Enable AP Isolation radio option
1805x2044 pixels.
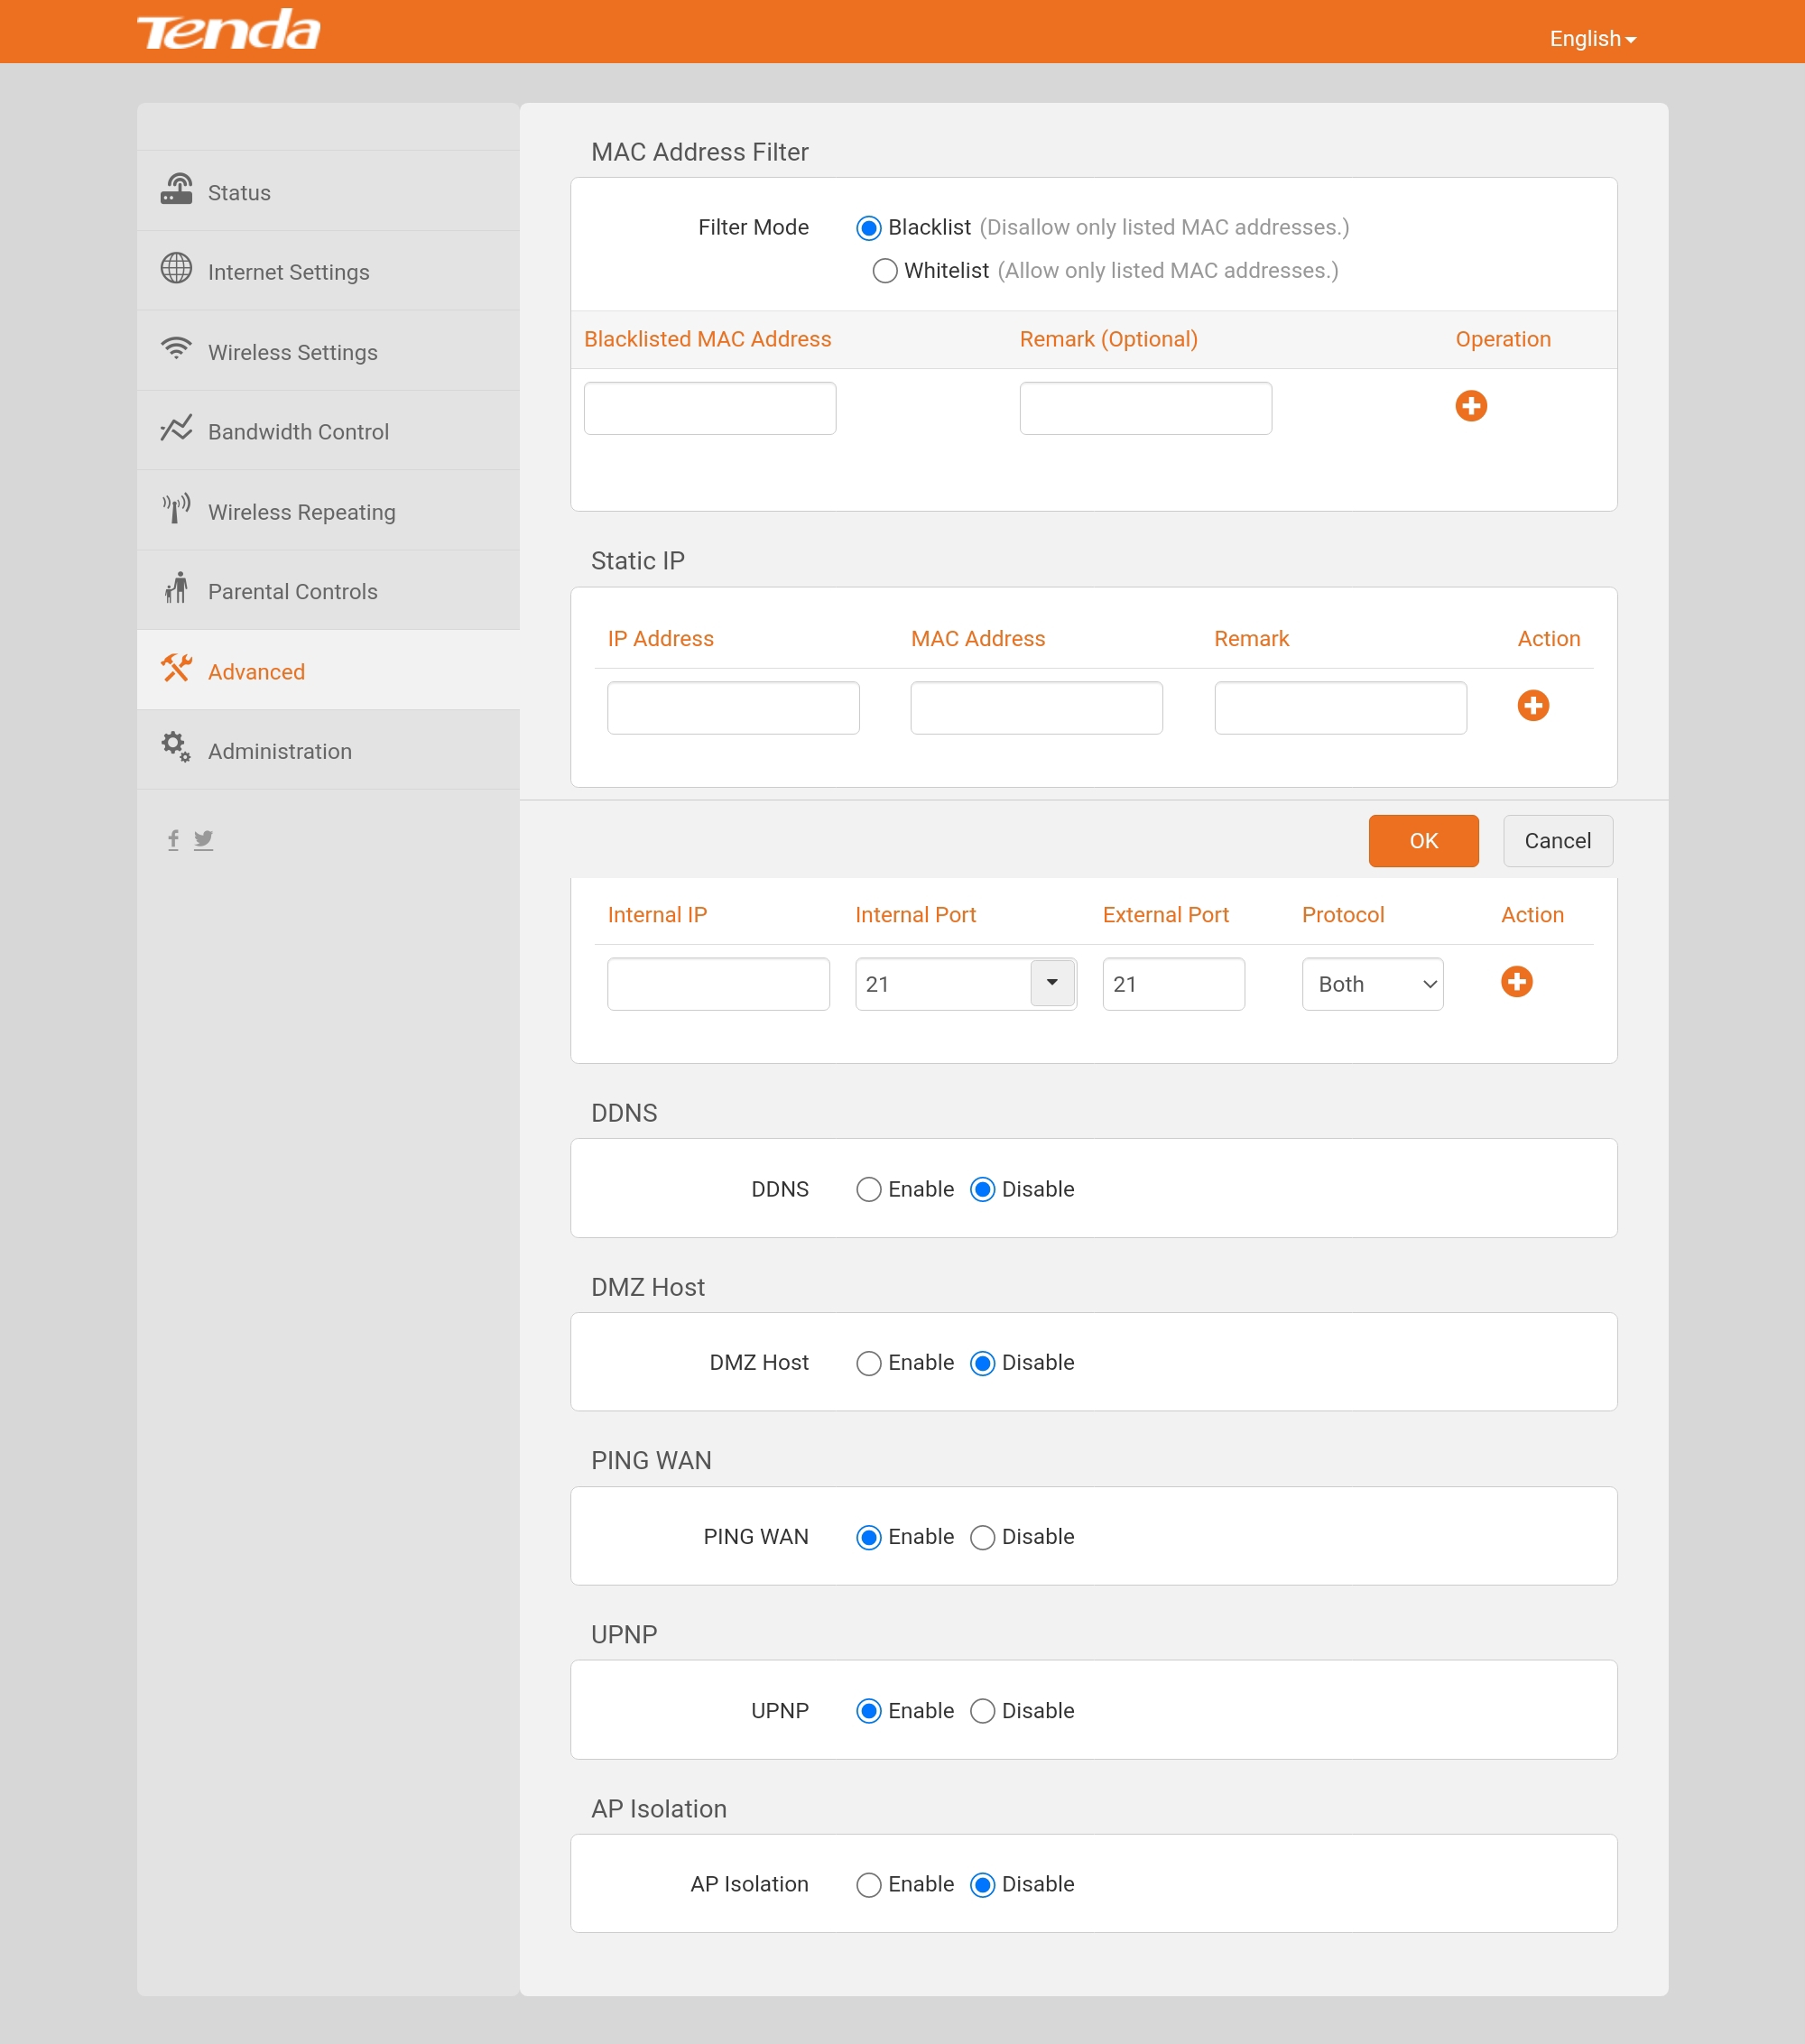point(868,1885)
